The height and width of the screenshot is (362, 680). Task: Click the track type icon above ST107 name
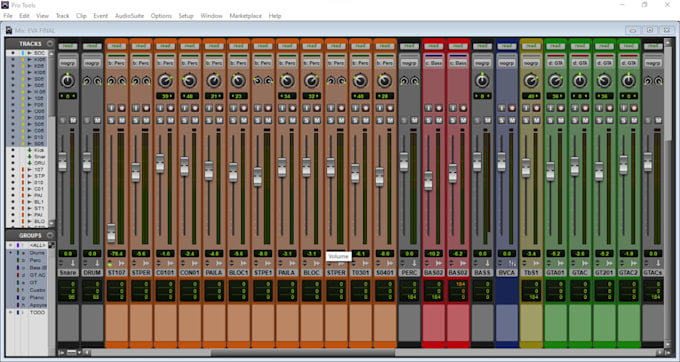tap(122, 263)
